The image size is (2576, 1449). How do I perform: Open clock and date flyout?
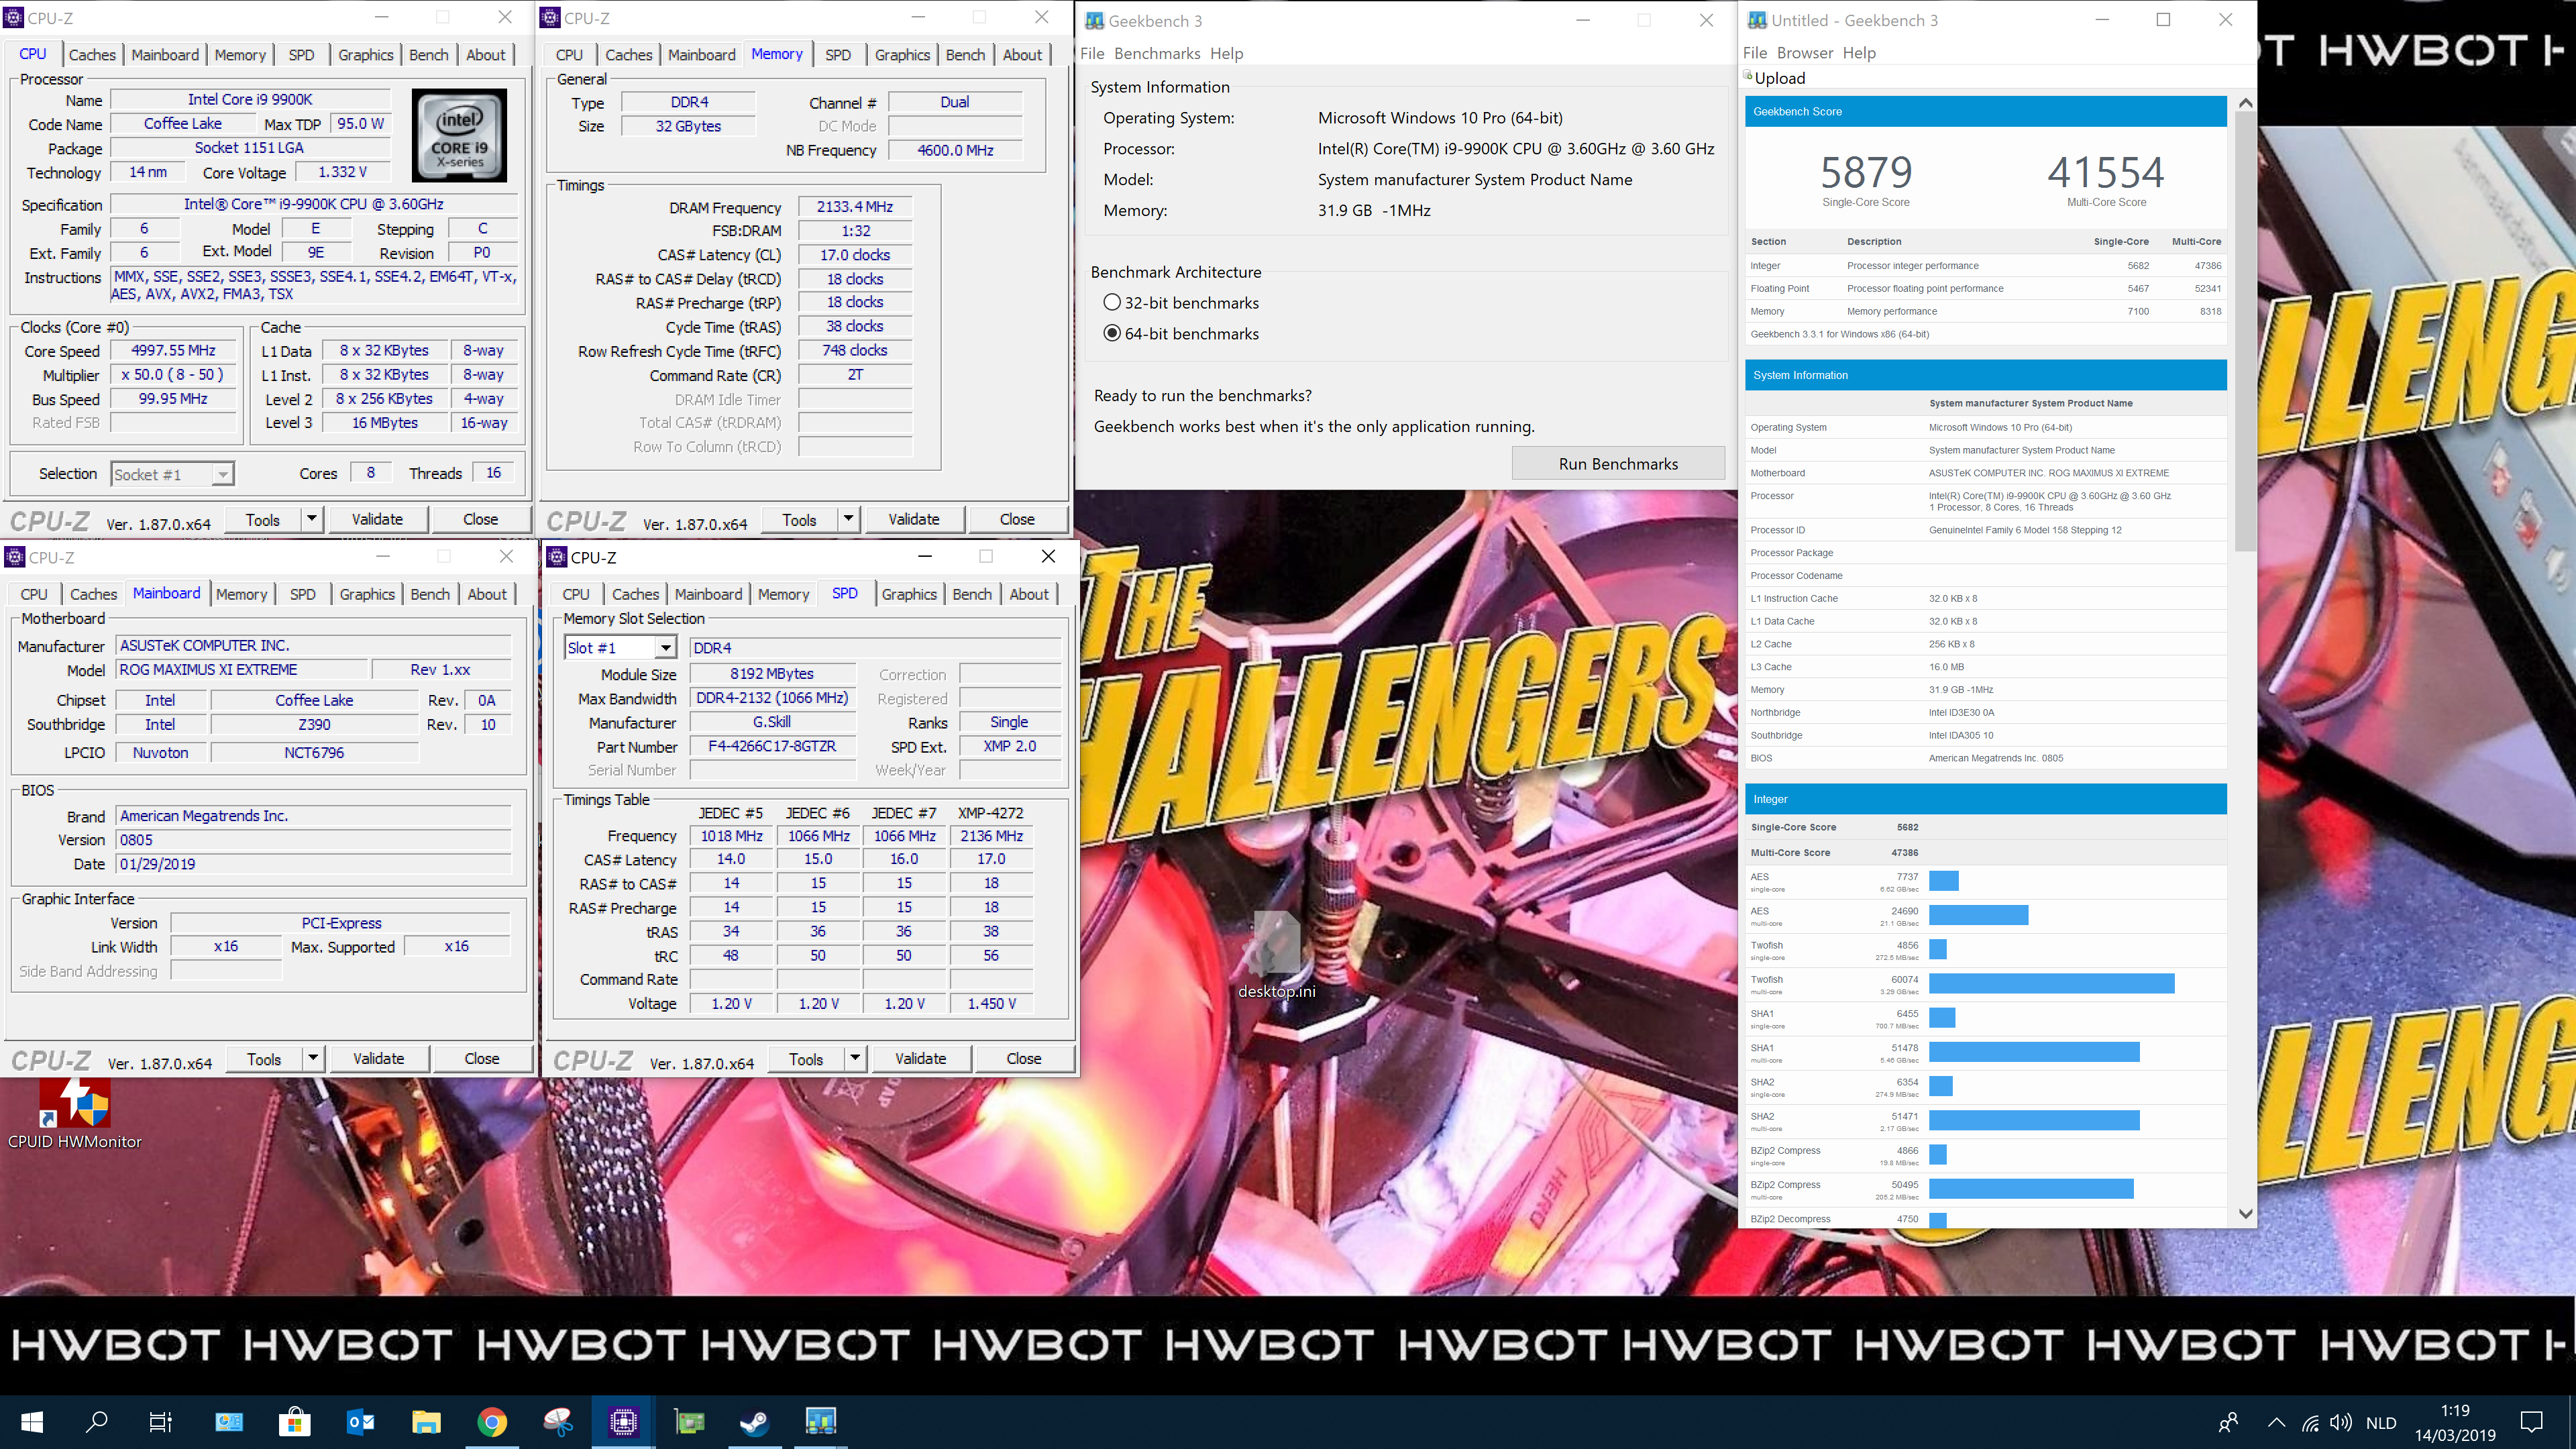click(x=2455, y=1422)
